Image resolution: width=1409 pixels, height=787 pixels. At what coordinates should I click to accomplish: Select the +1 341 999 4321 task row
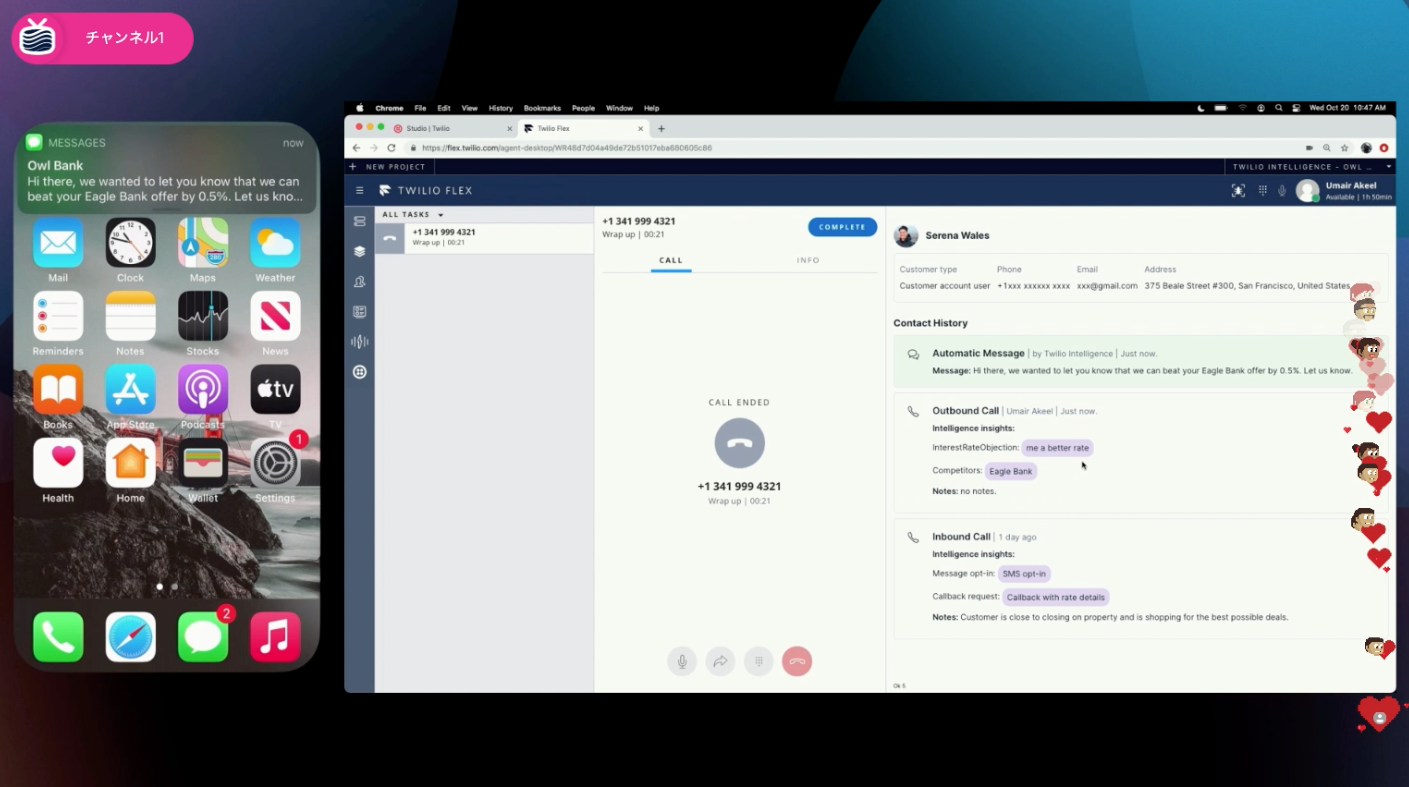click(484, 238)
